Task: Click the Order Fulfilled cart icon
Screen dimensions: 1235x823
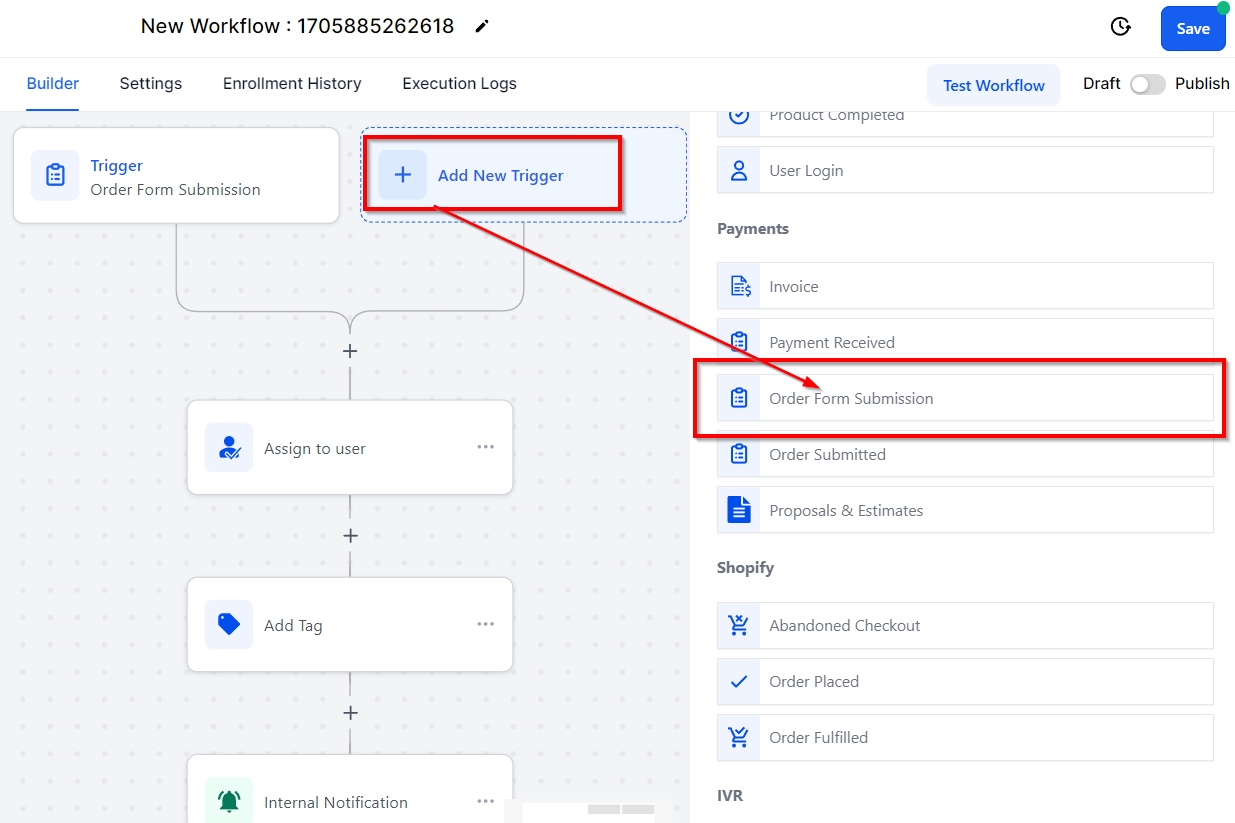Action: click(x=739, y=737)
